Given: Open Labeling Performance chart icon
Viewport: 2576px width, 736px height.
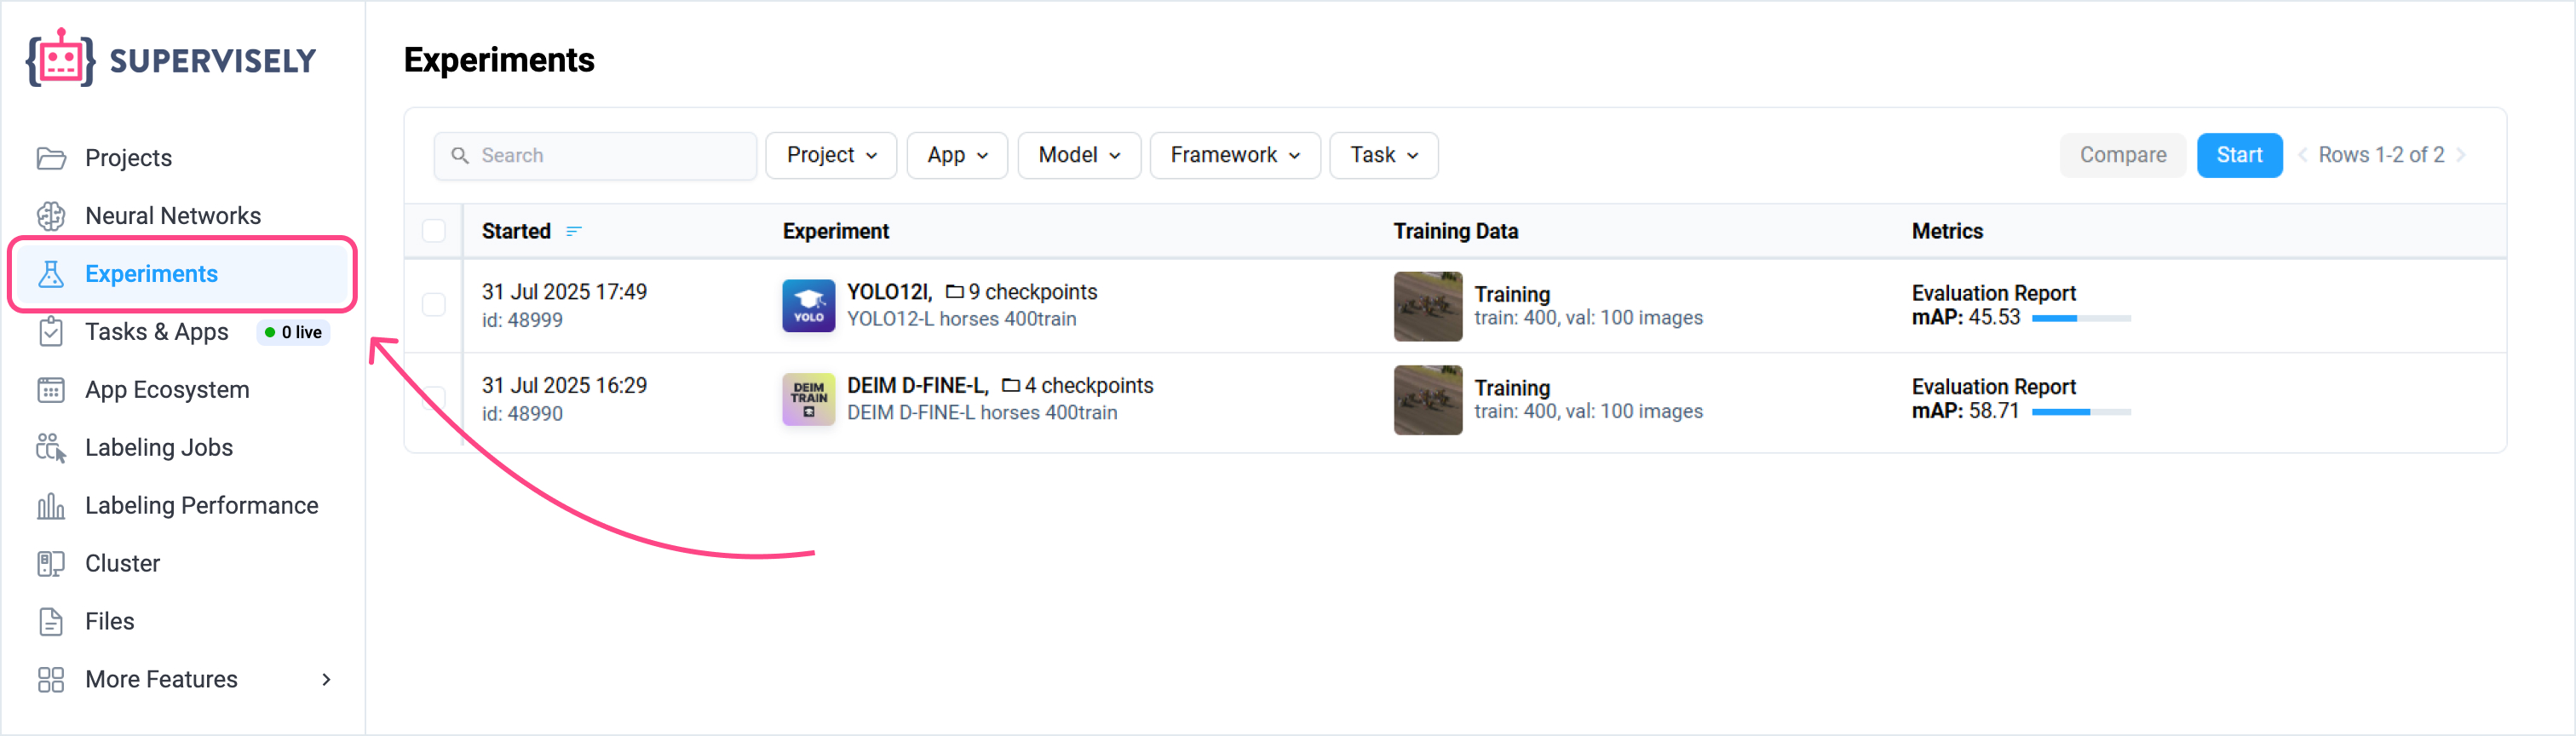Looking at the screenshot, I should tap(51, 506).
